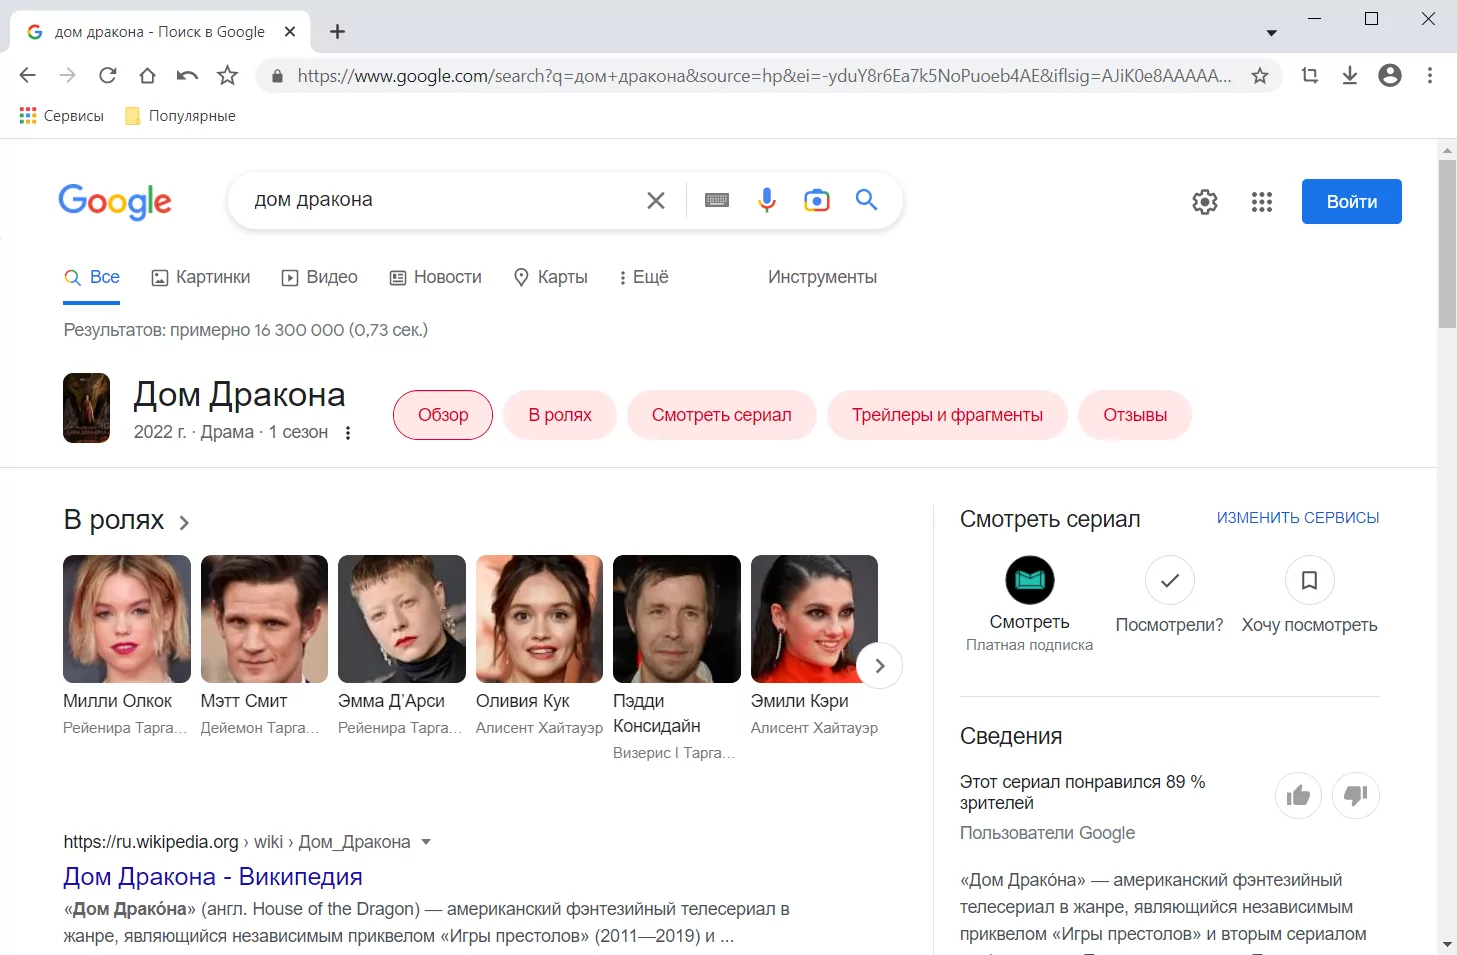The height and width of the screenshot is (955, 1457).
Task: Click the browser back arrow
Action: click(x=28, y=75)
